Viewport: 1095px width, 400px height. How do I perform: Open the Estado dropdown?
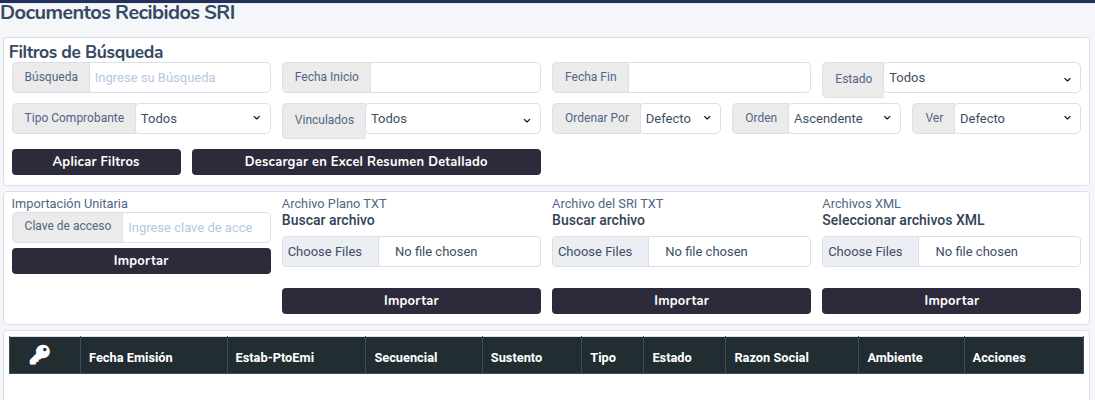point(982,78)
